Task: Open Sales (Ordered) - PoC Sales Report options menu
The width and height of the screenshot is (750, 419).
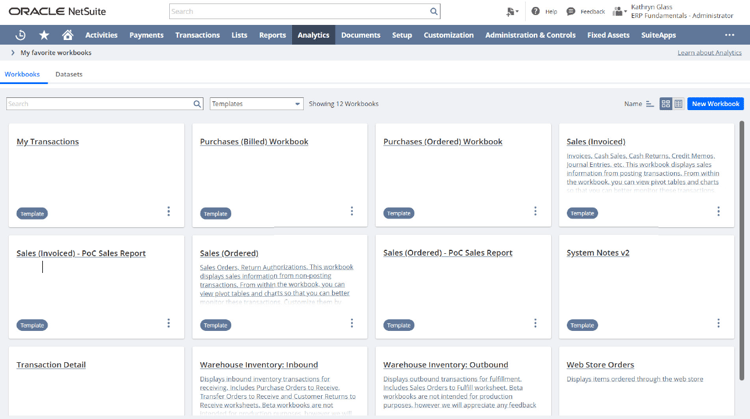Action: point(535,323)
